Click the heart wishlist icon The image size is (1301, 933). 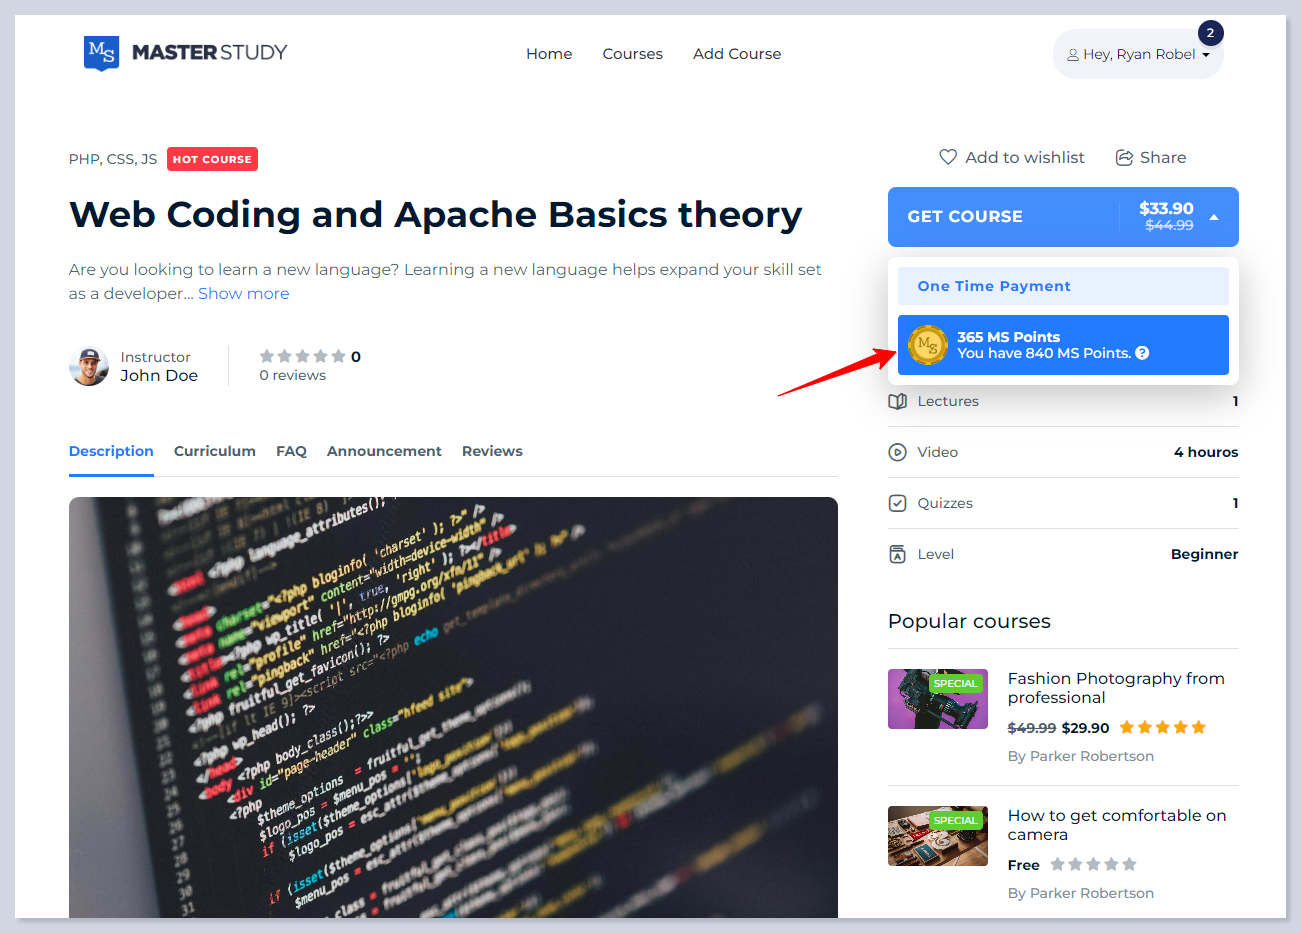pos(948,157)
